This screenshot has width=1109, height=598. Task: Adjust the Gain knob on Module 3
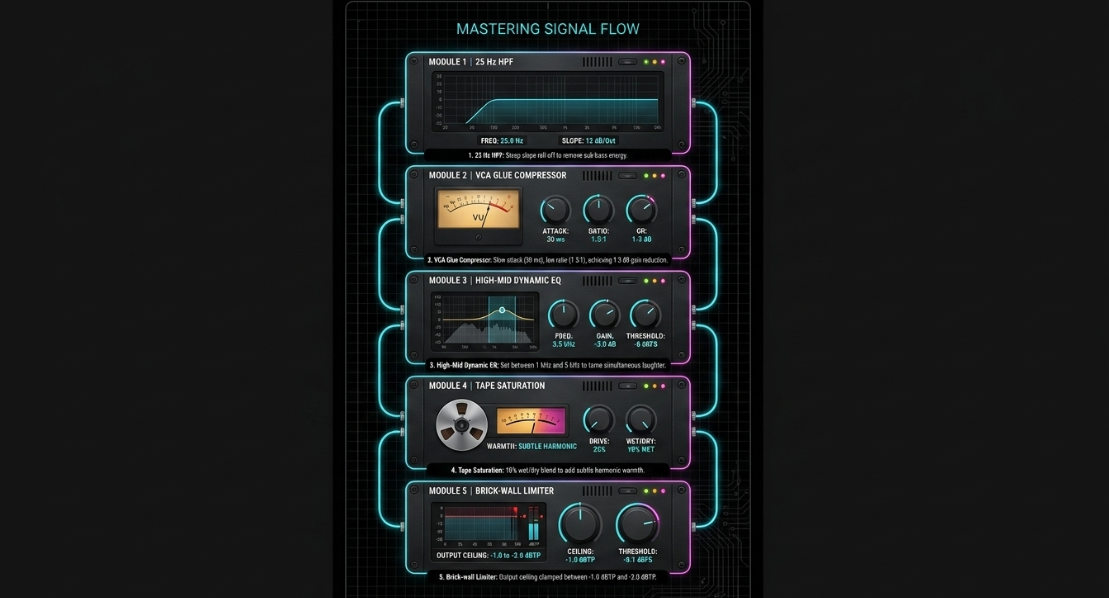(x=605, y=315)
